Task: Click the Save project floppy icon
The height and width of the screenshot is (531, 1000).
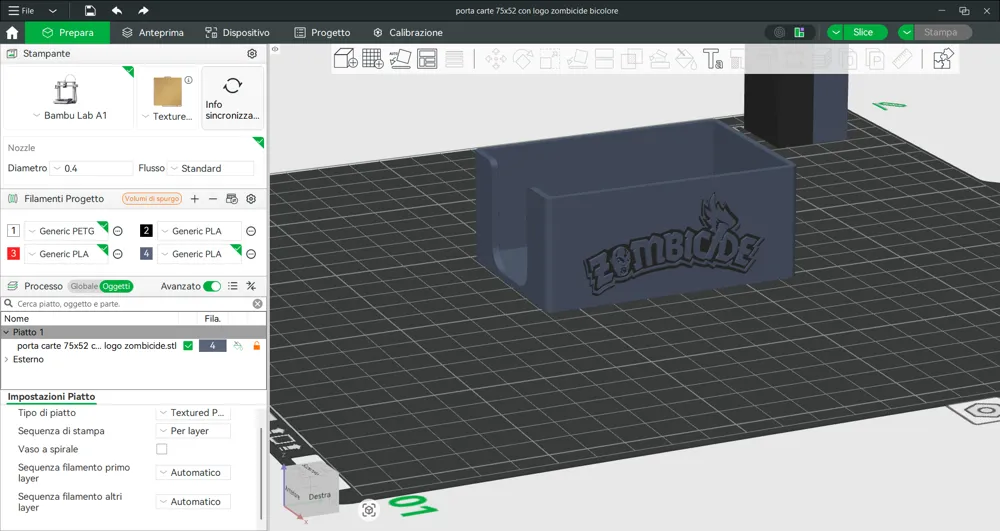Action: coord(91,11)
